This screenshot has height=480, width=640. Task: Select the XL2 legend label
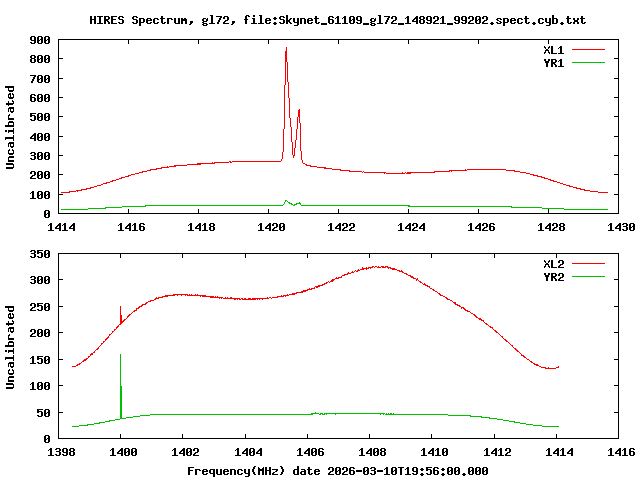click(x=553, y=264)
